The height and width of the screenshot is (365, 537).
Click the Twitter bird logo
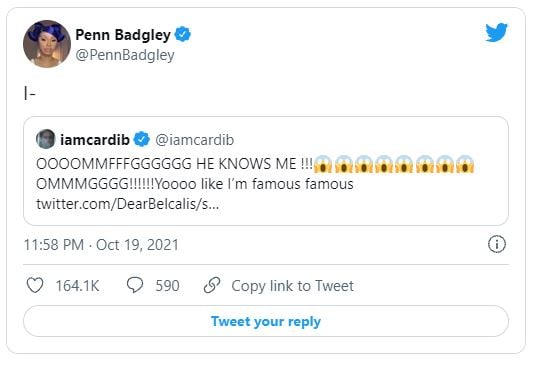click(x=496, y=33)
